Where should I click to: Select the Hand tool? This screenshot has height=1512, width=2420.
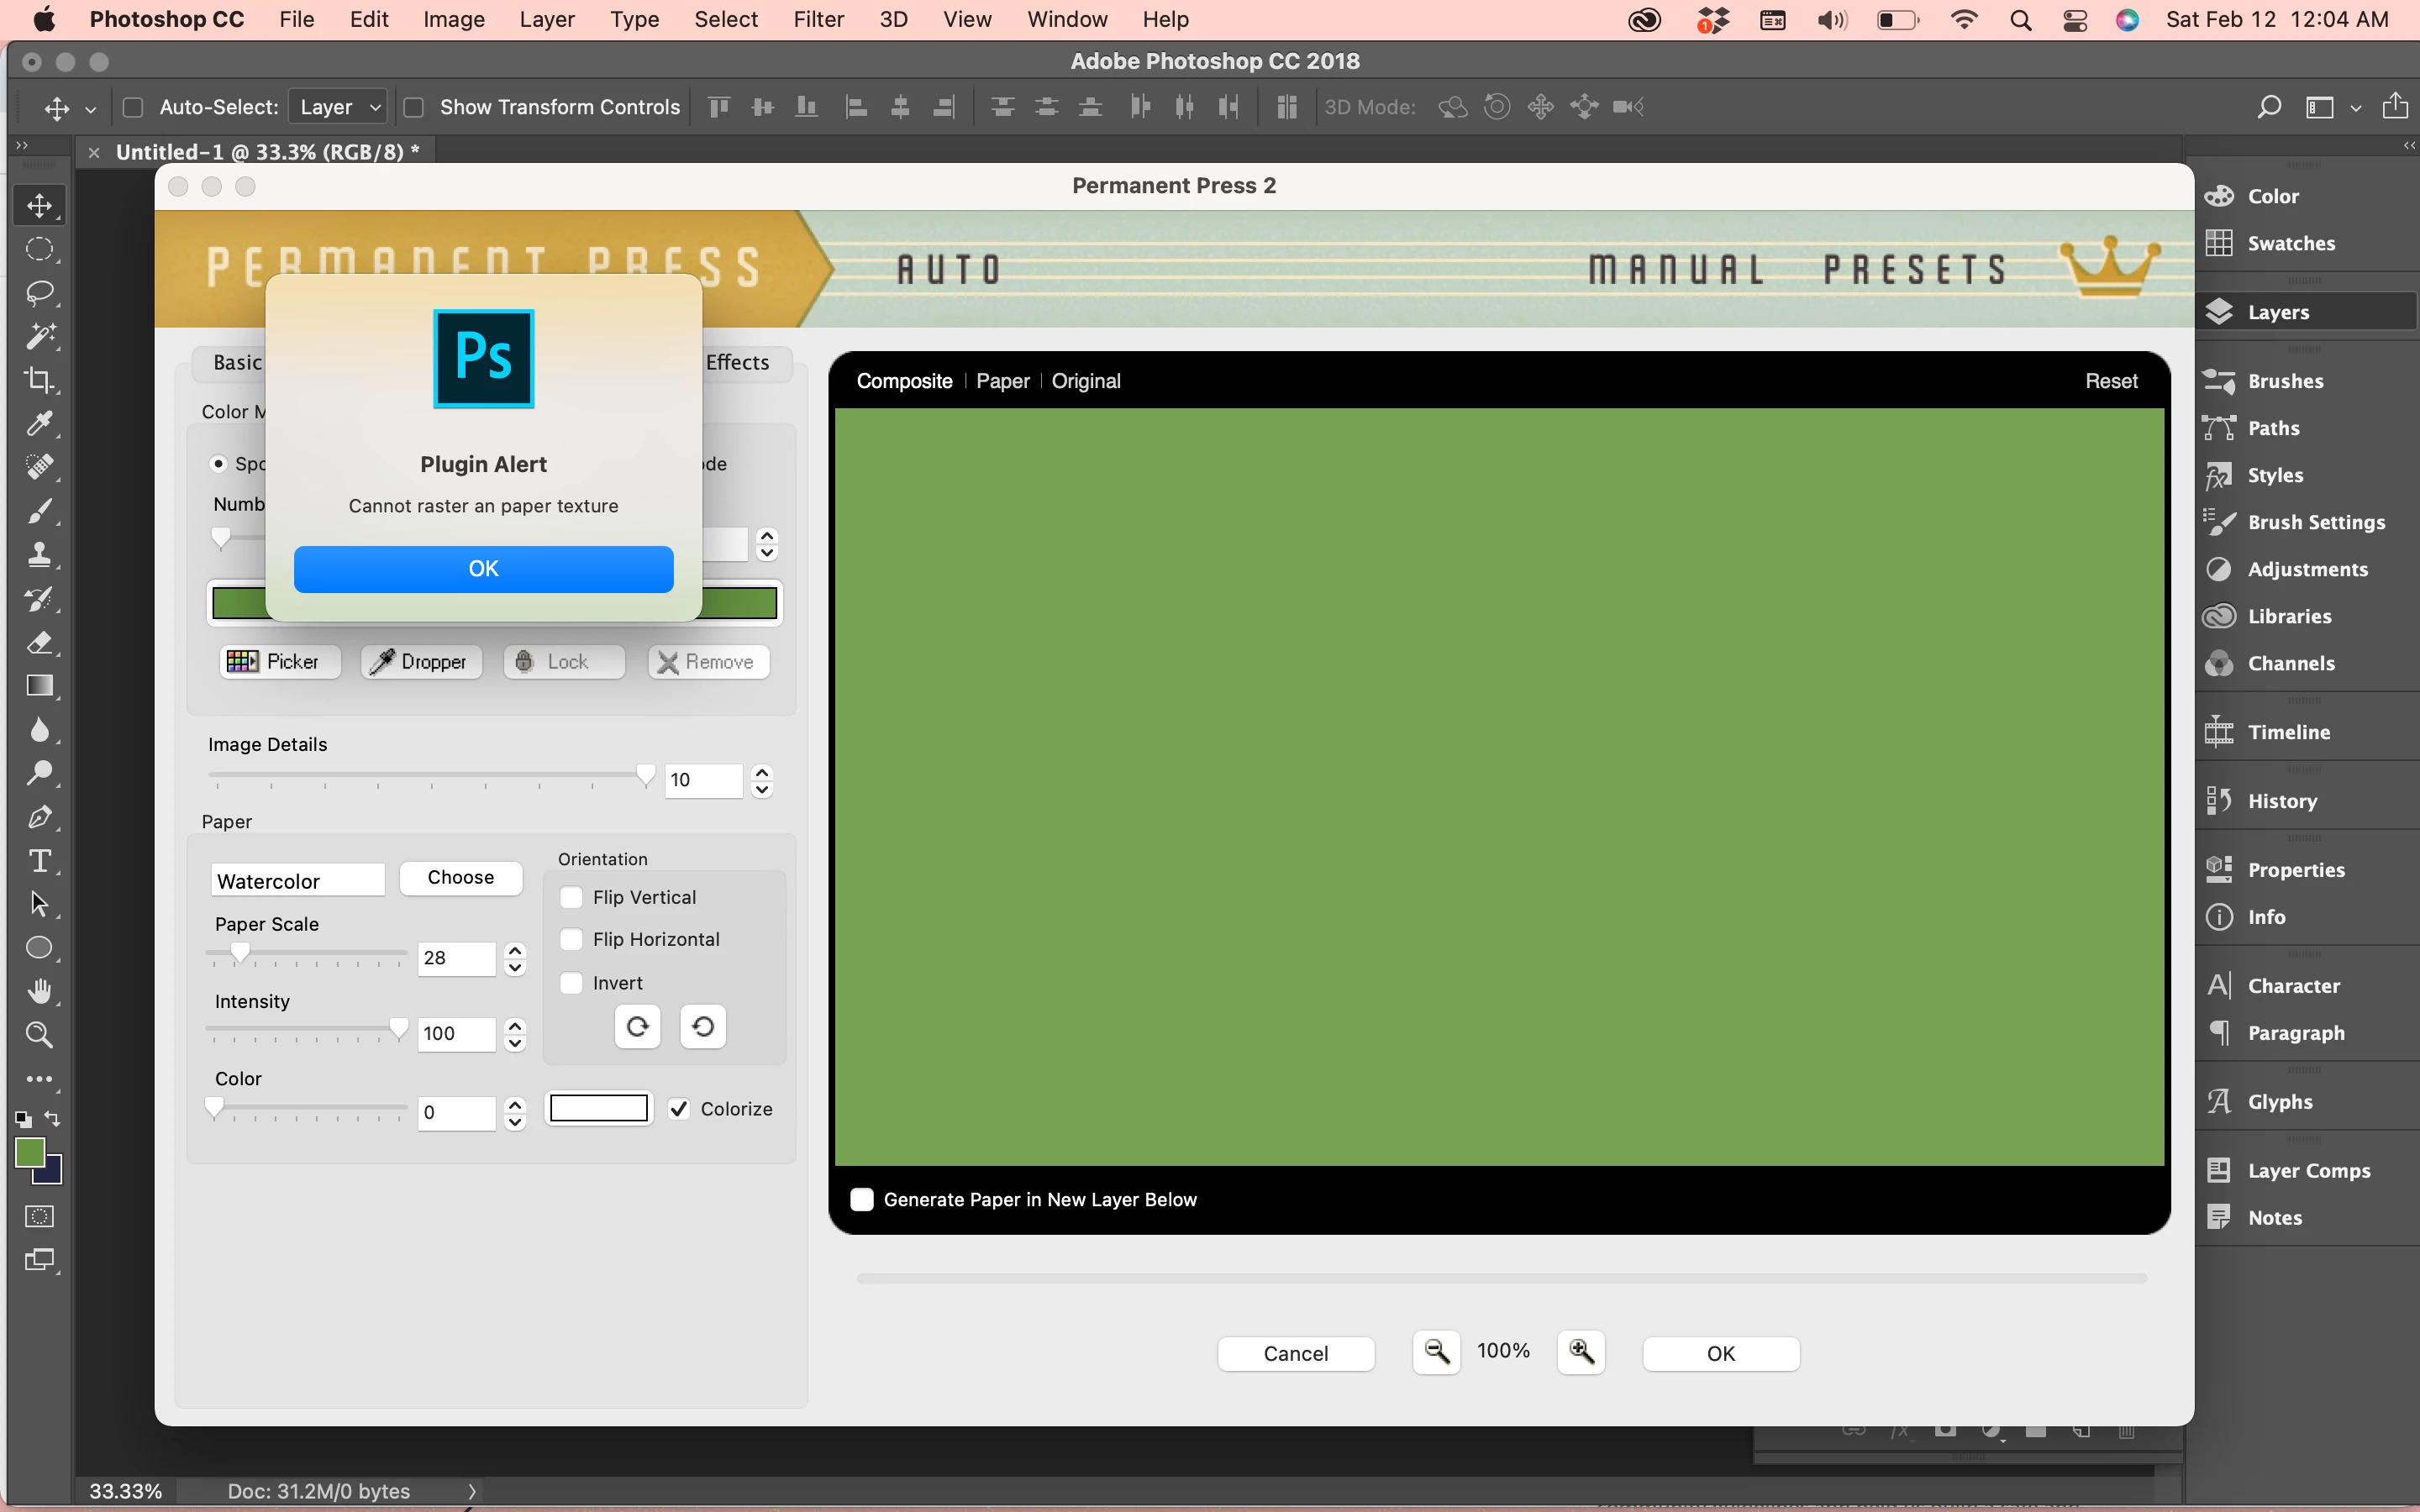39,991
